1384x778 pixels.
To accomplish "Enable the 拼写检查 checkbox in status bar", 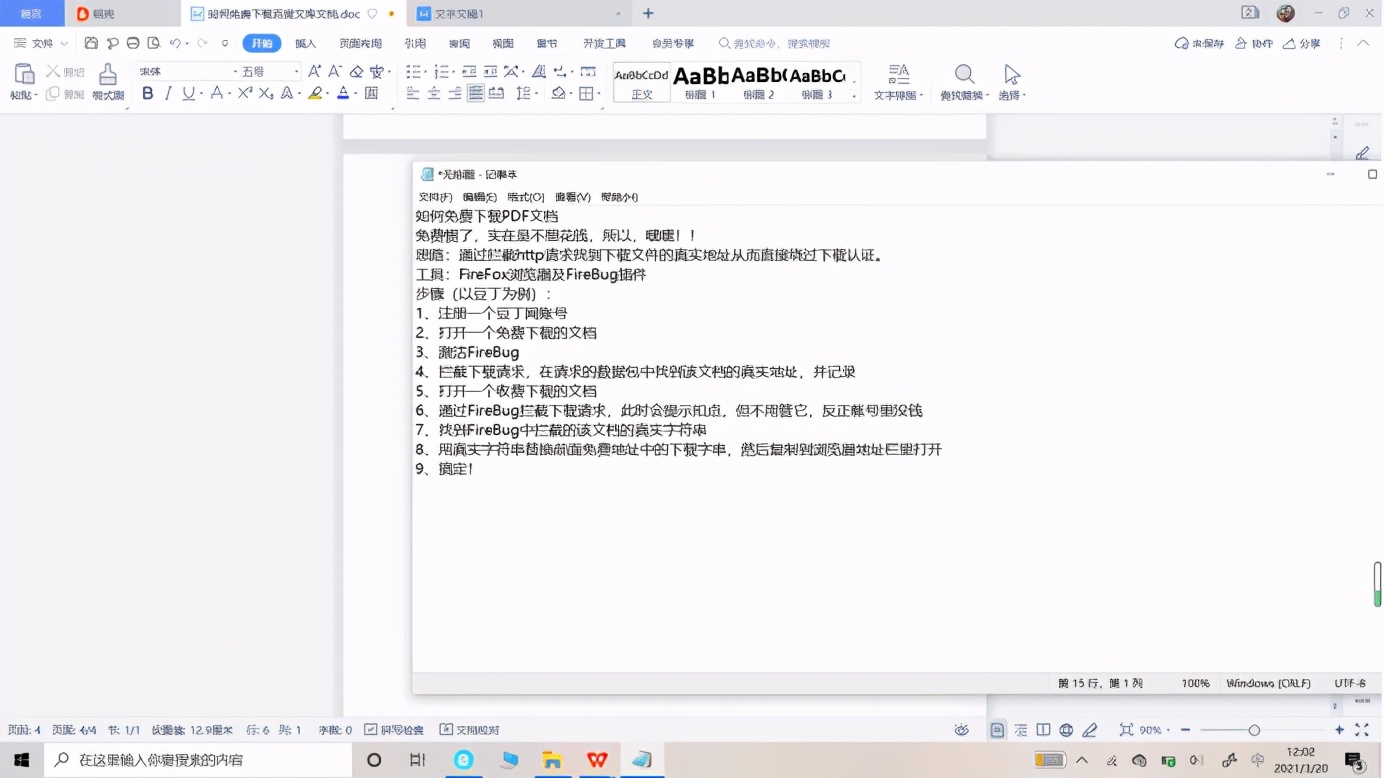I will (399, 729).
